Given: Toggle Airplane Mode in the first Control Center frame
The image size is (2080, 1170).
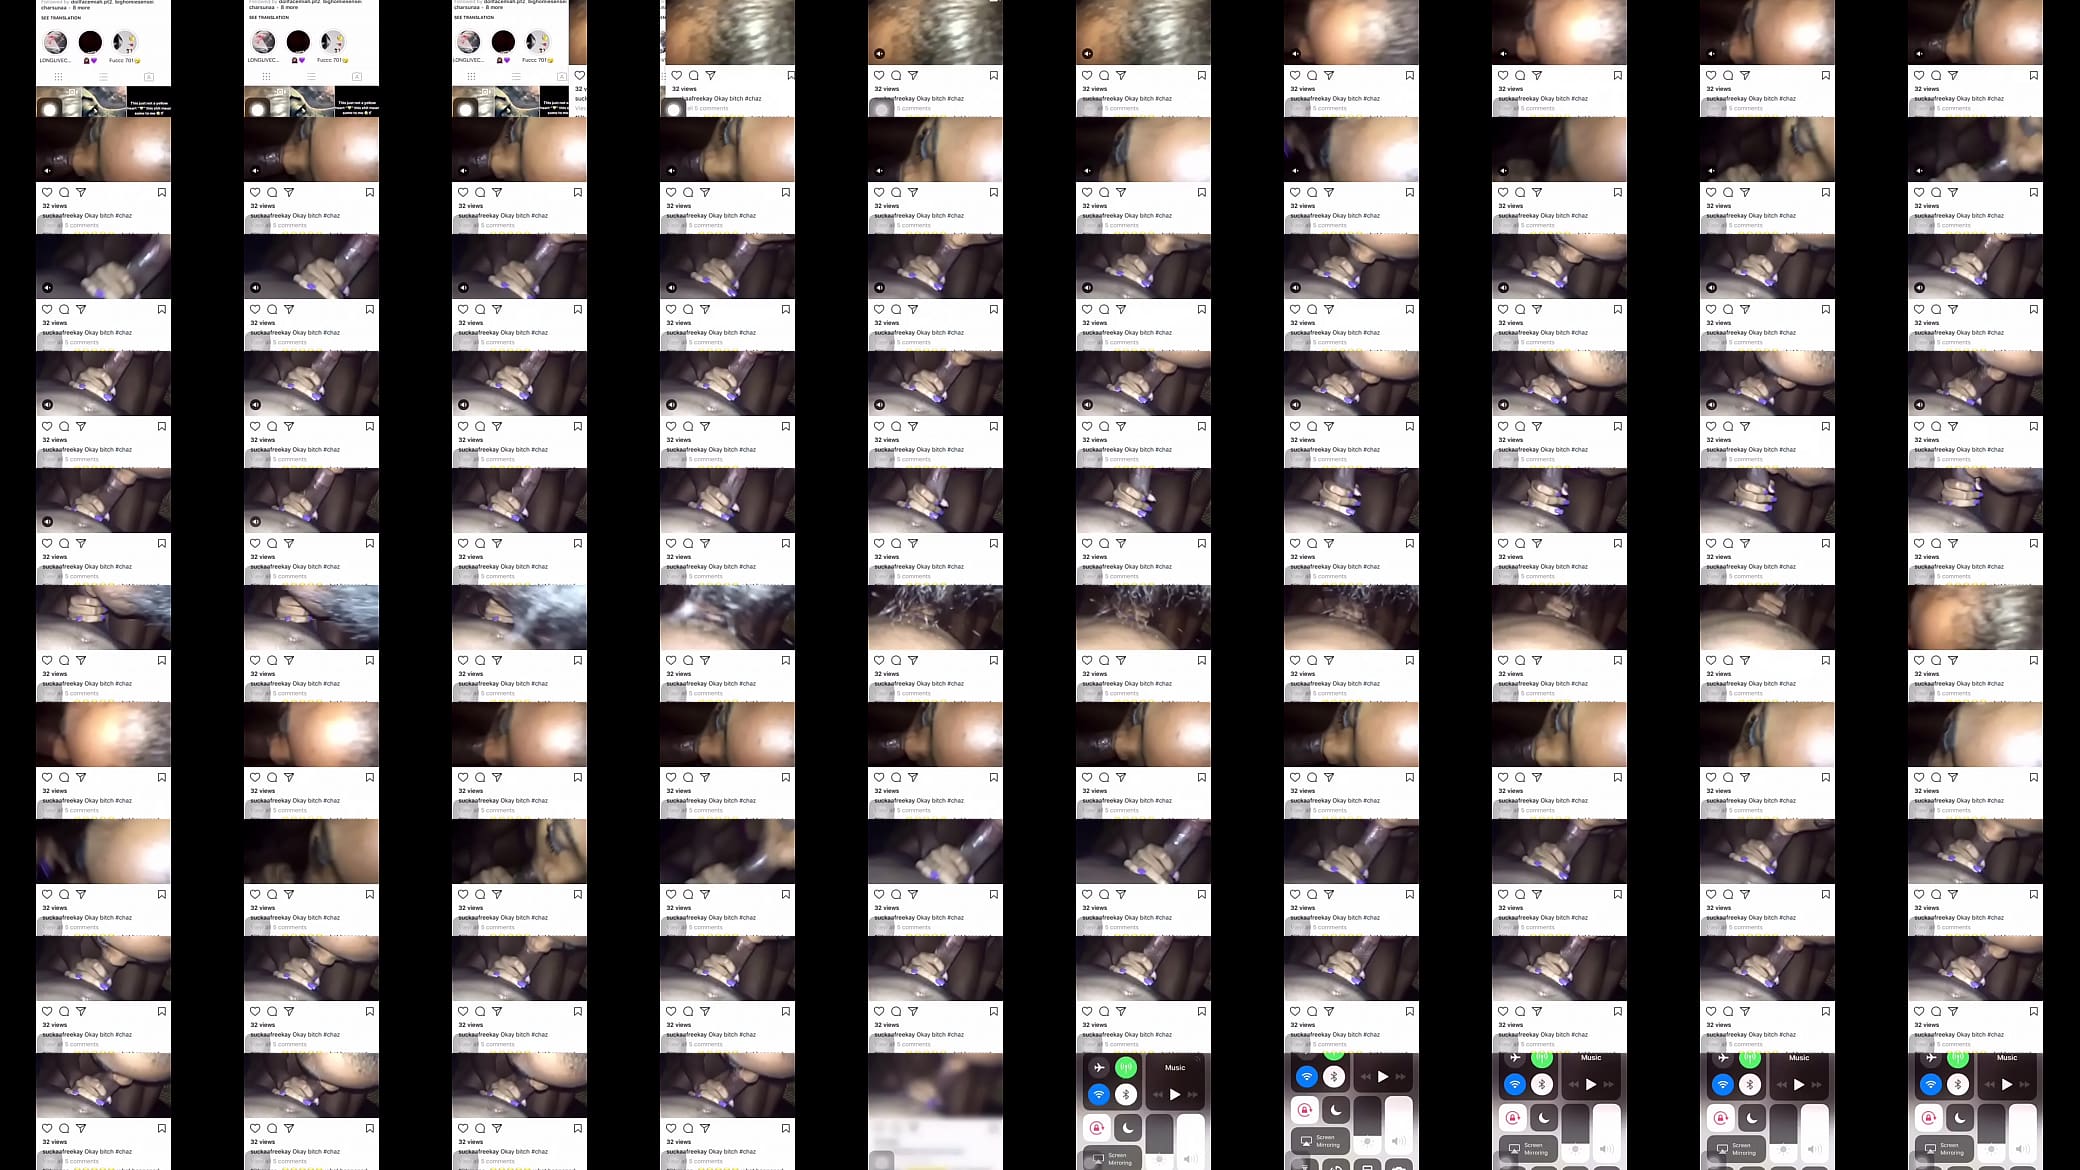Looking at the screenshot, I should 1099,1068.
